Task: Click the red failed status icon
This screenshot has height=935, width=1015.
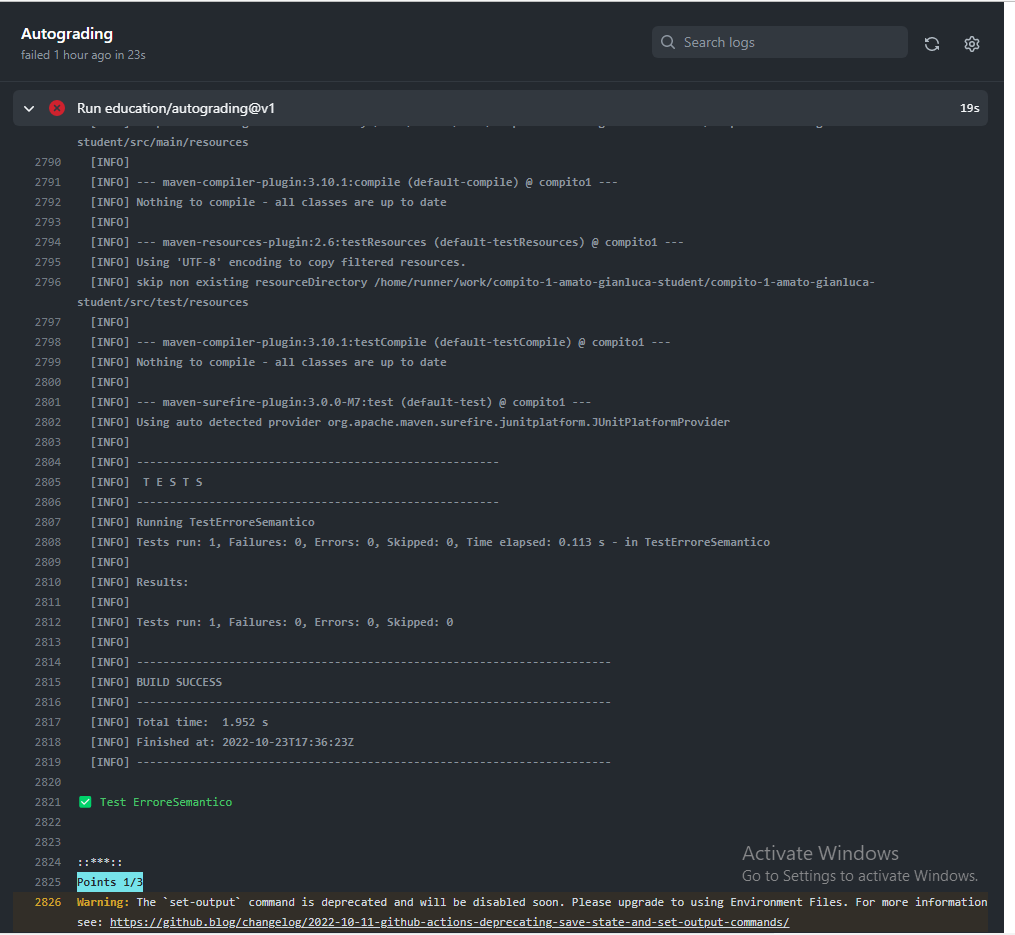Action: pyautogui.click(x=57, y=108)
